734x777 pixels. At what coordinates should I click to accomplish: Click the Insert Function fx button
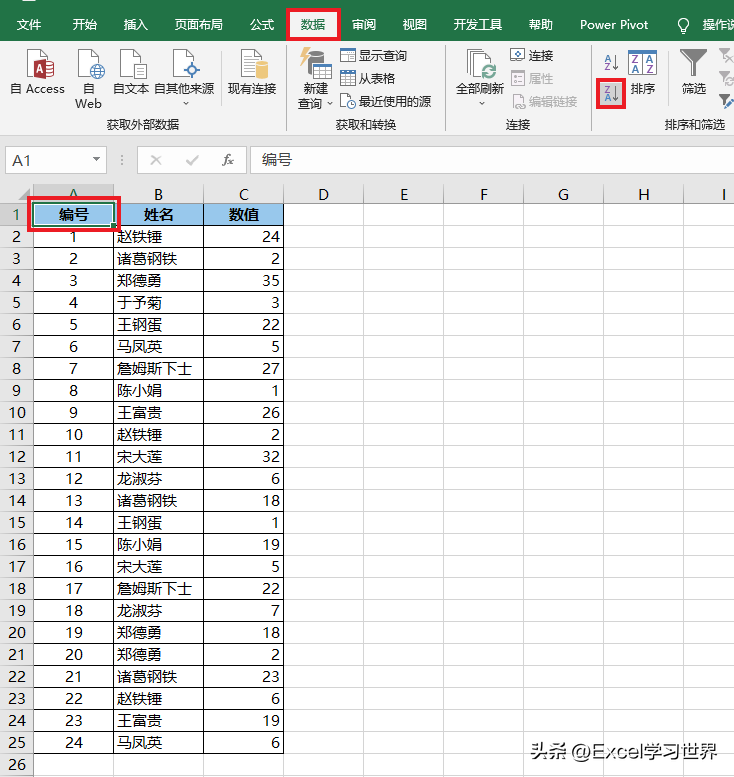(x=227, y=160)
